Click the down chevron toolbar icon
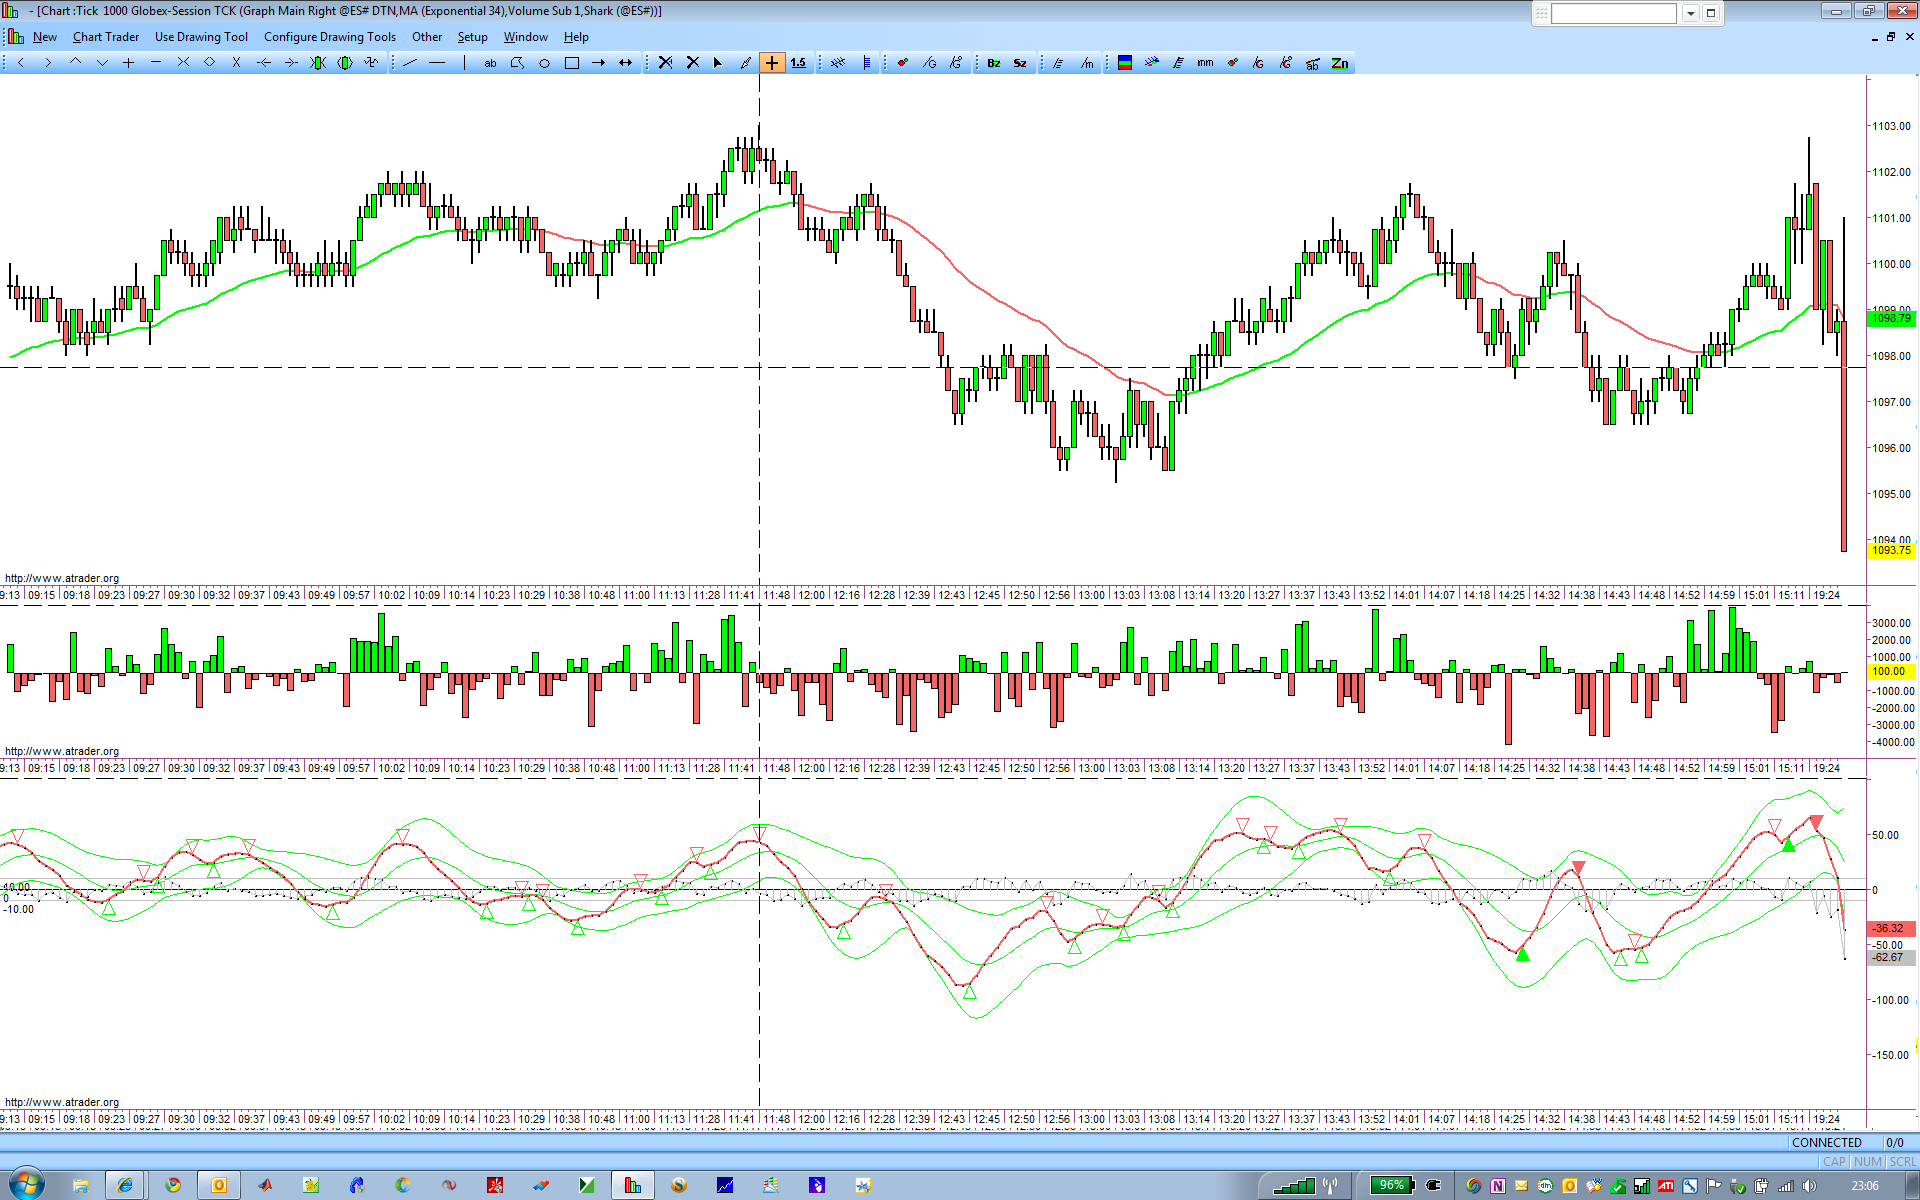Image resolution: width=1920 pixels, height=1200 pixels. 102,63
